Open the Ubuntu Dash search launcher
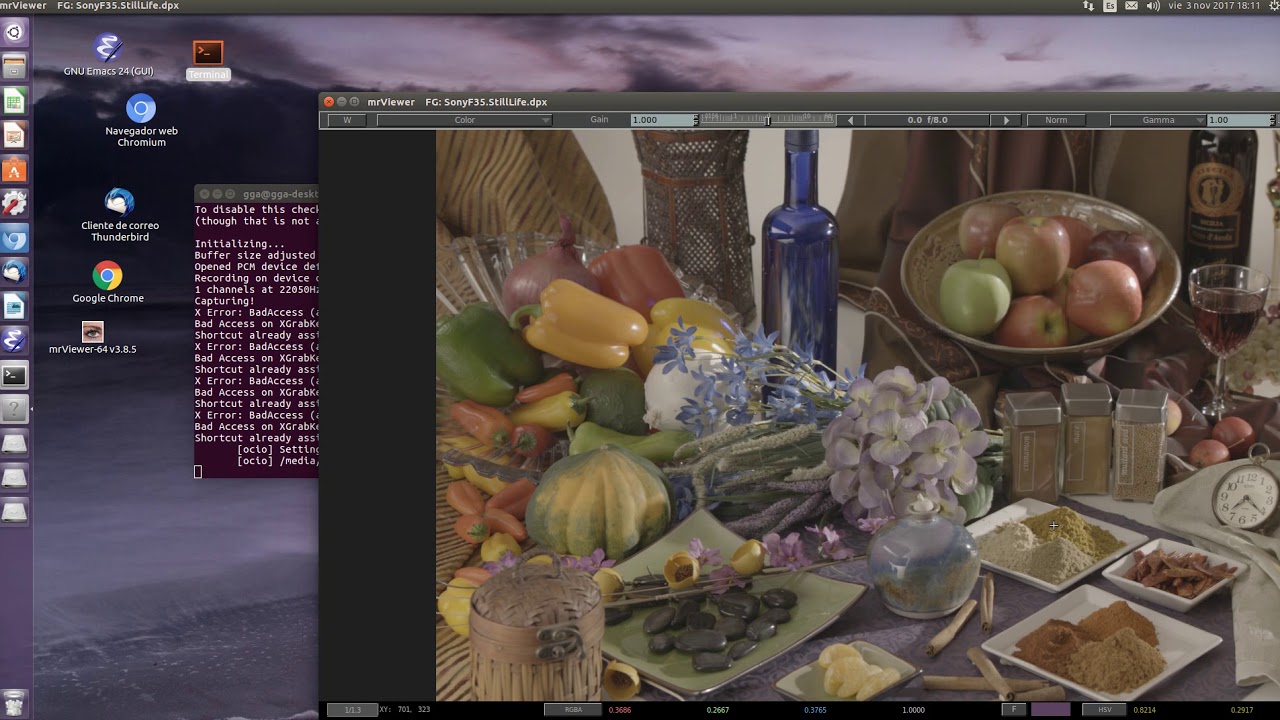This screenshot has width=1280, height=720. pos(14,32)
